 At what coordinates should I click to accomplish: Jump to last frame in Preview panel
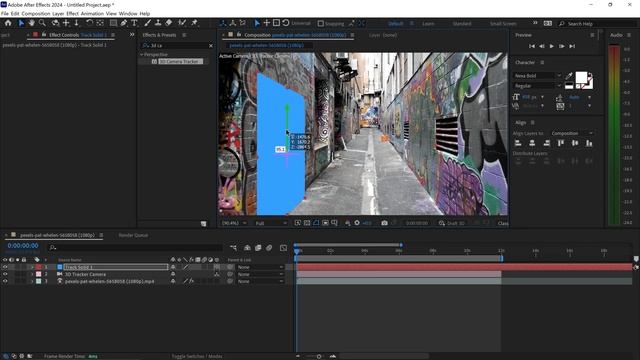572,47
